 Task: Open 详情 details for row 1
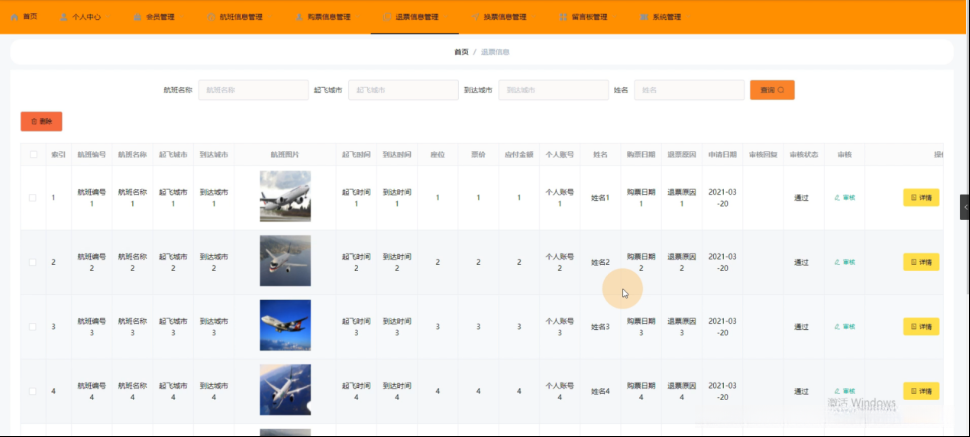click(x=921, y=197)
